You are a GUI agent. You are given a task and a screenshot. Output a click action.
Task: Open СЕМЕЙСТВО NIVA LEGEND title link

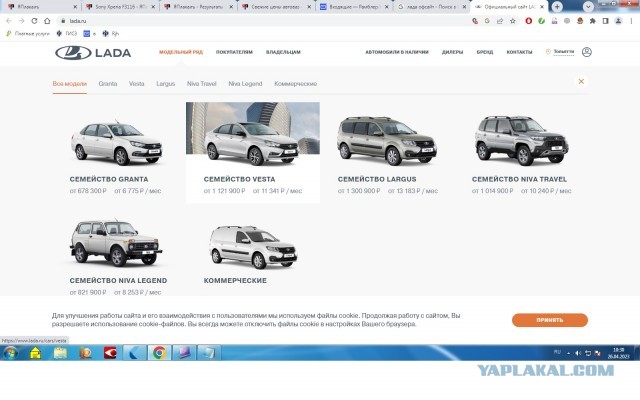(x=118, y=281)
